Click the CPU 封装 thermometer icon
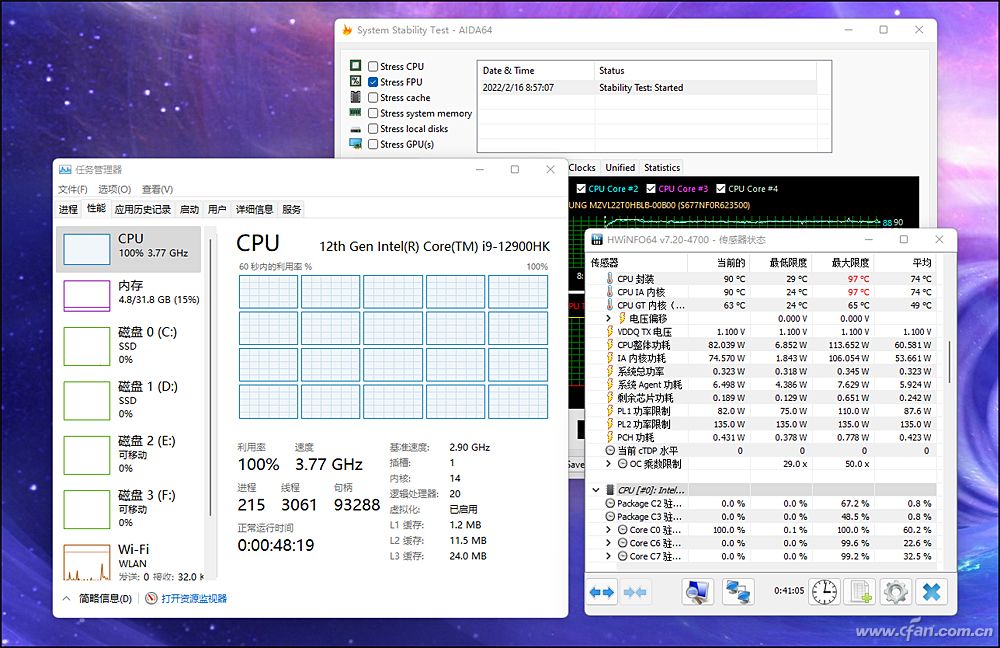Viewport: 1000px width, 648px height. [610, 279]
